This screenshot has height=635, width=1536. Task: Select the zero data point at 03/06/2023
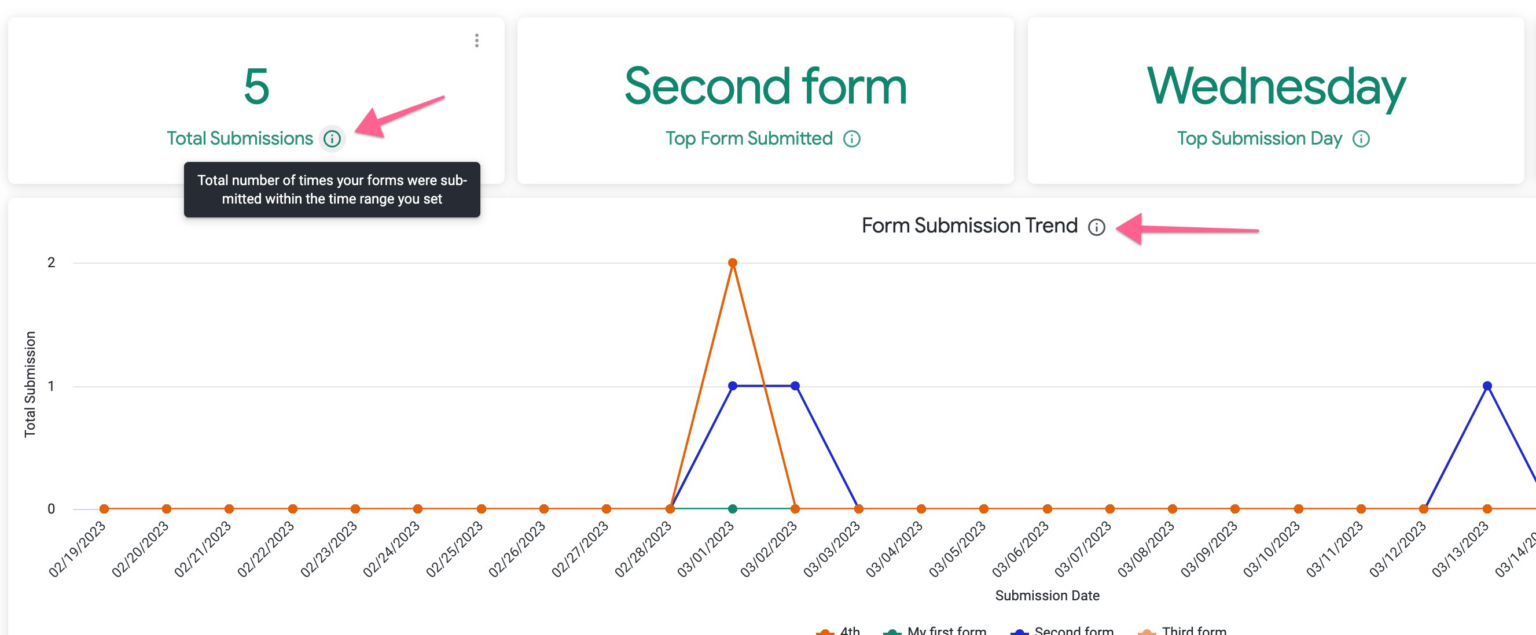tap(1047, 509)
